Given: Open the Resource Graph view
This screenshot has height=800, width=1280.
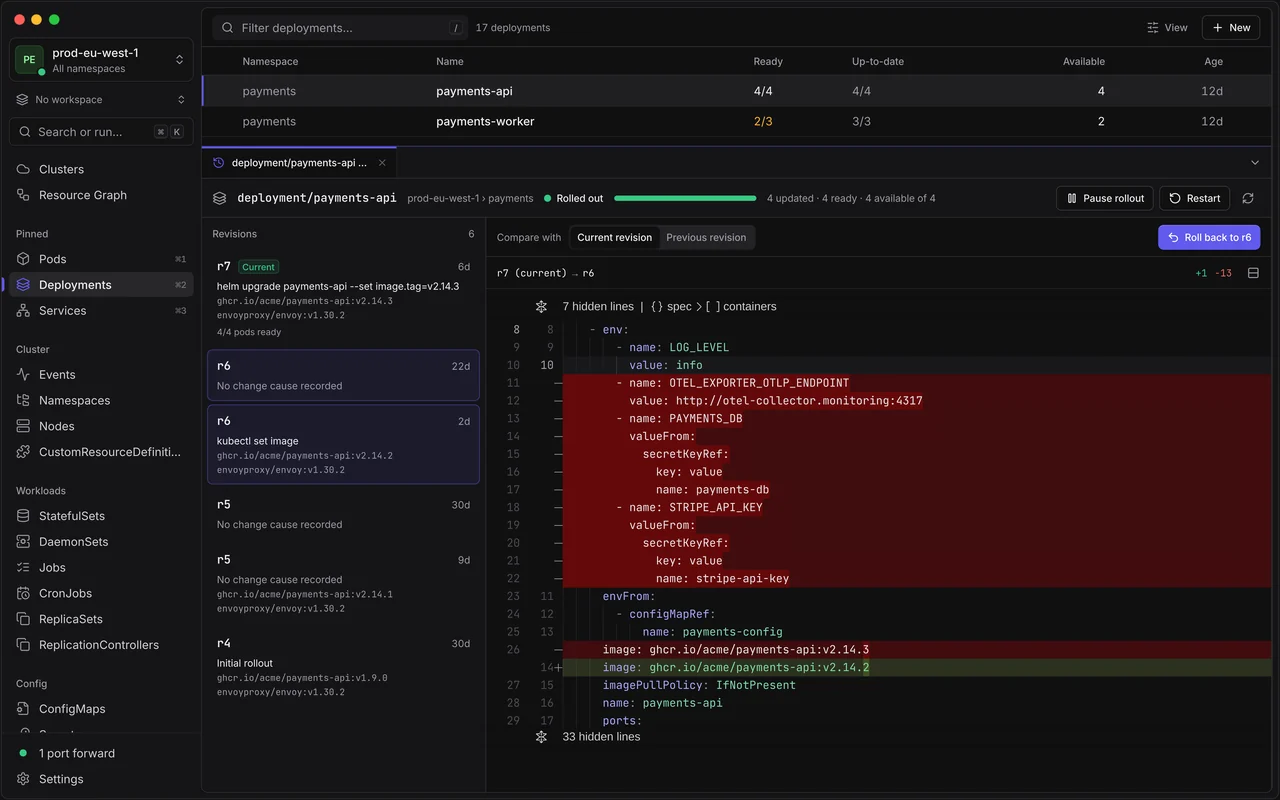Looking at the screenshot, I should tap(101, 195).
